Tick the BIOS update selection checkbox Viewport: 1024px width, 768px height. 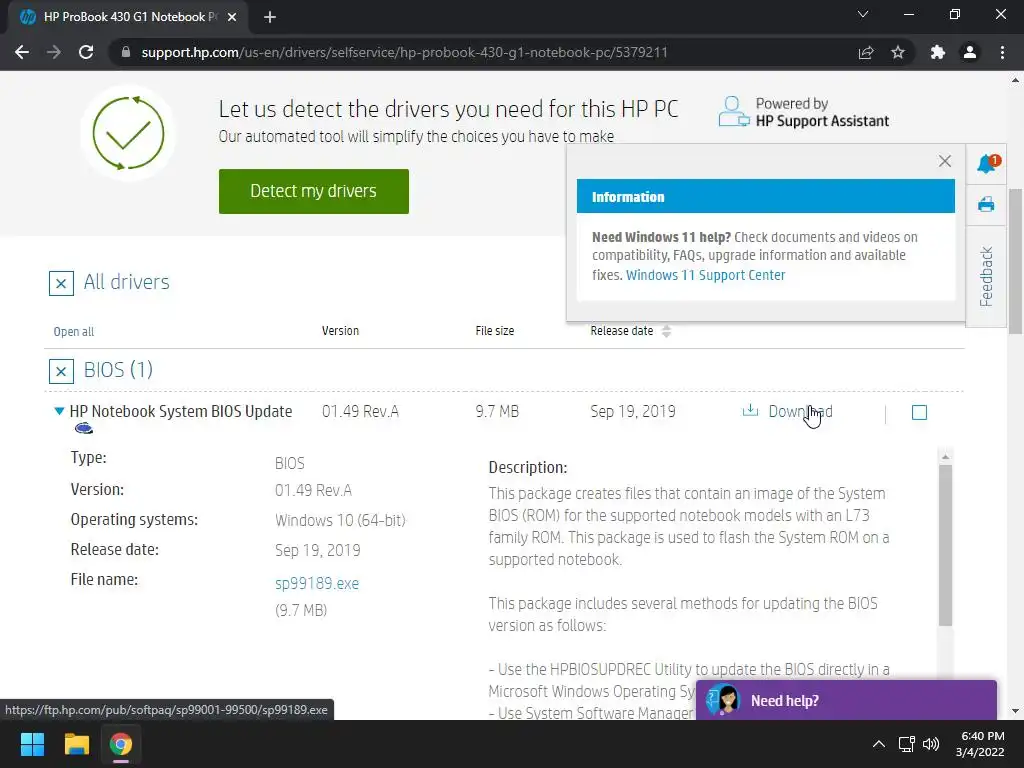pyautogui.click(x=919, y=412)
